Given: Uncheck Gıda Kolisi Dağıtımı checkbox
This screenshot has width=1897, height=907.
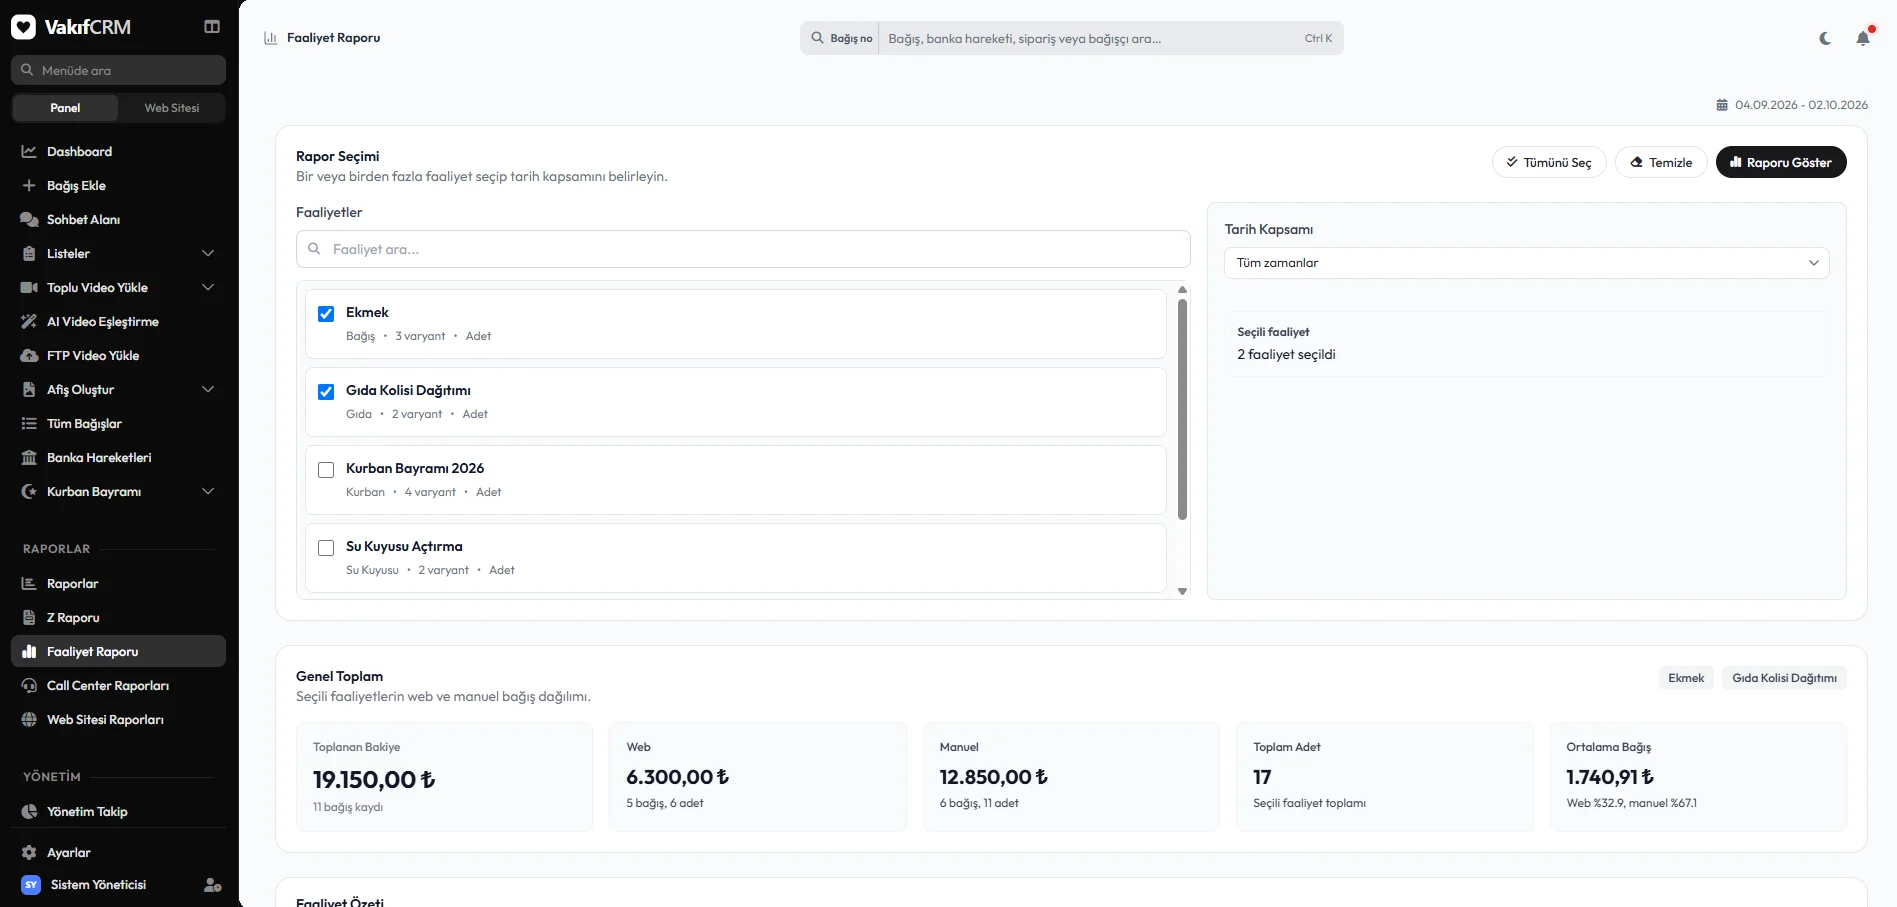Looking at the screenshot, I should [326, 392].
